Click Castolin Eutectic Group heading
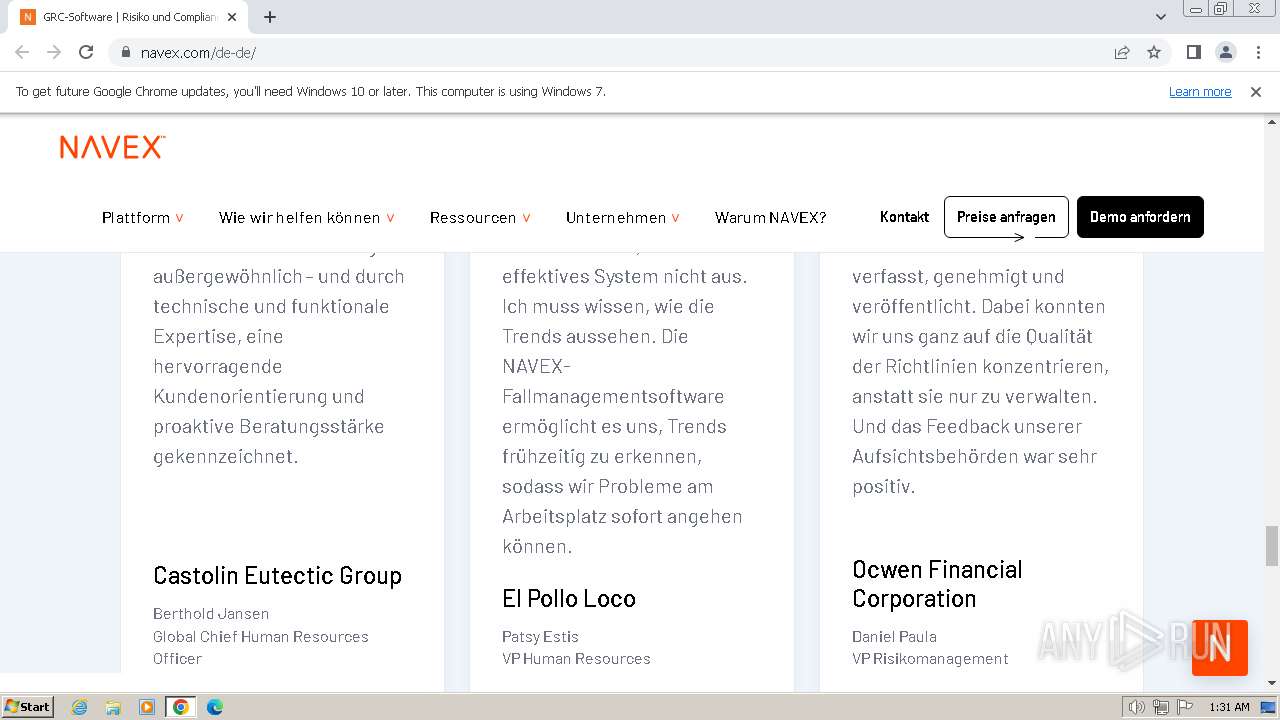 (x=277, y=576)
